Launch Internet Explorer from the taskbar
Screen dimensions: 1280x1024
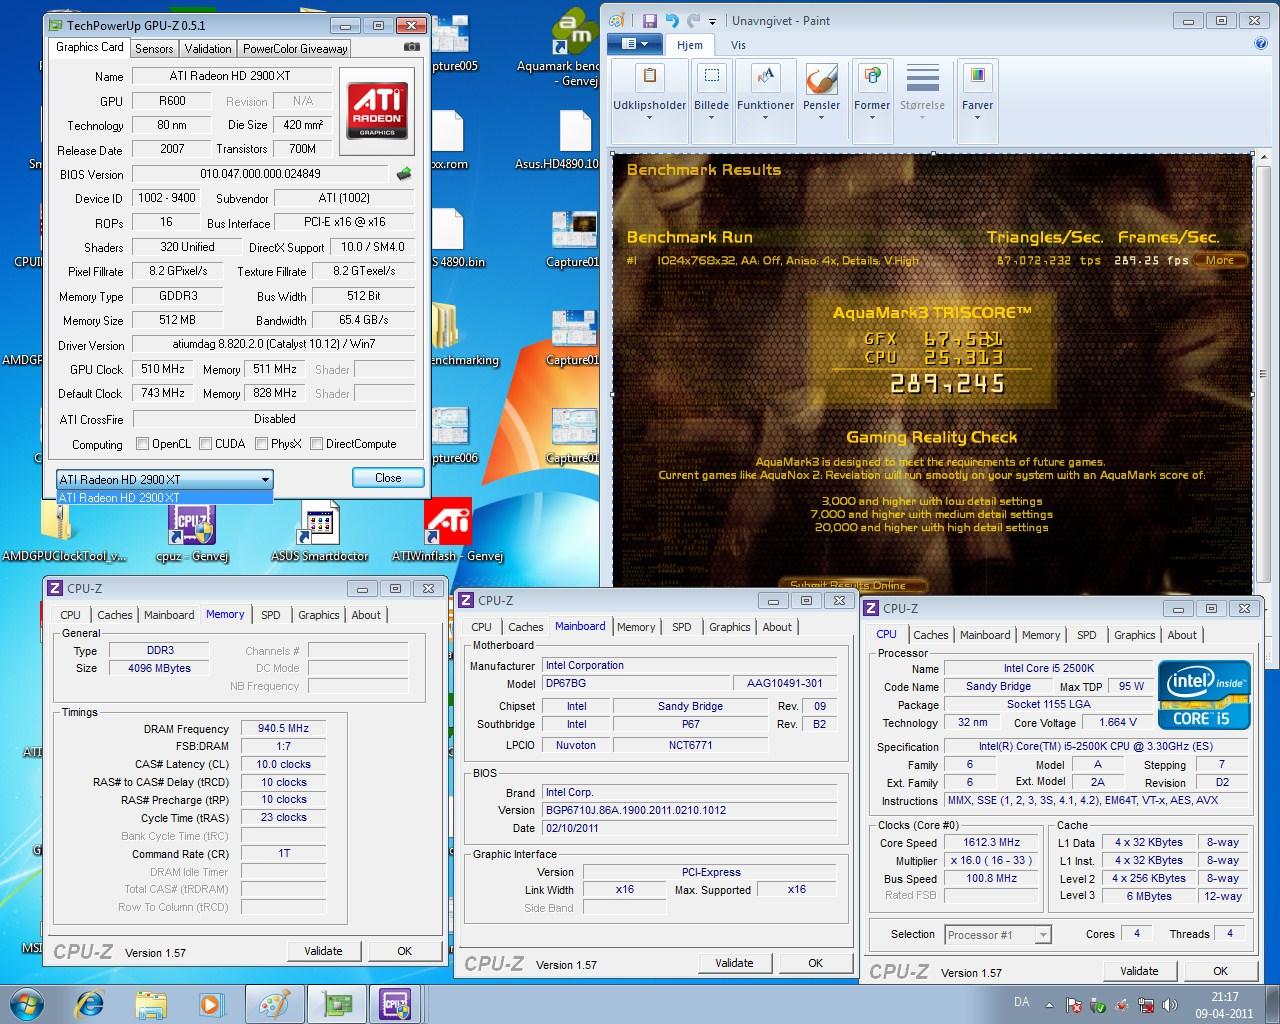(90, 1003)
